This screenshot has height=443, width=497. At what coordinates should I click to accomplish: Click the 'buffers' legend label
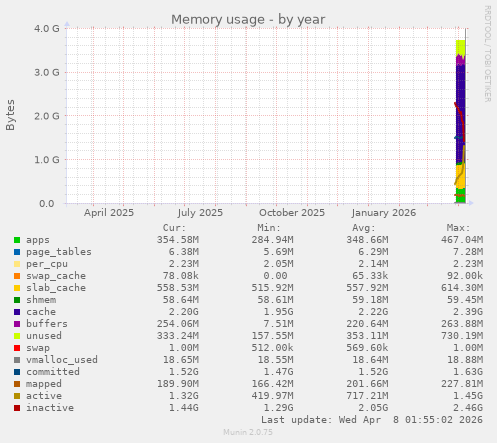pyautogui.click(x=47, y=324)
